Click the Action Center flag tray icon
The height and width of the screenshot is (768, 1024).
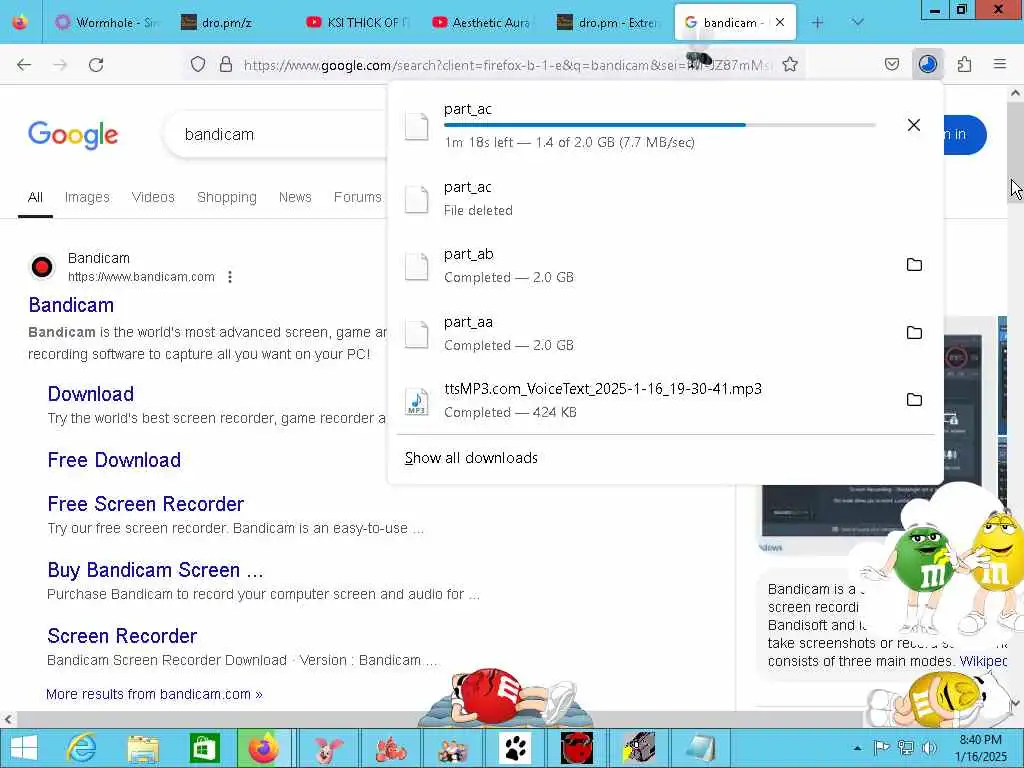882,748
